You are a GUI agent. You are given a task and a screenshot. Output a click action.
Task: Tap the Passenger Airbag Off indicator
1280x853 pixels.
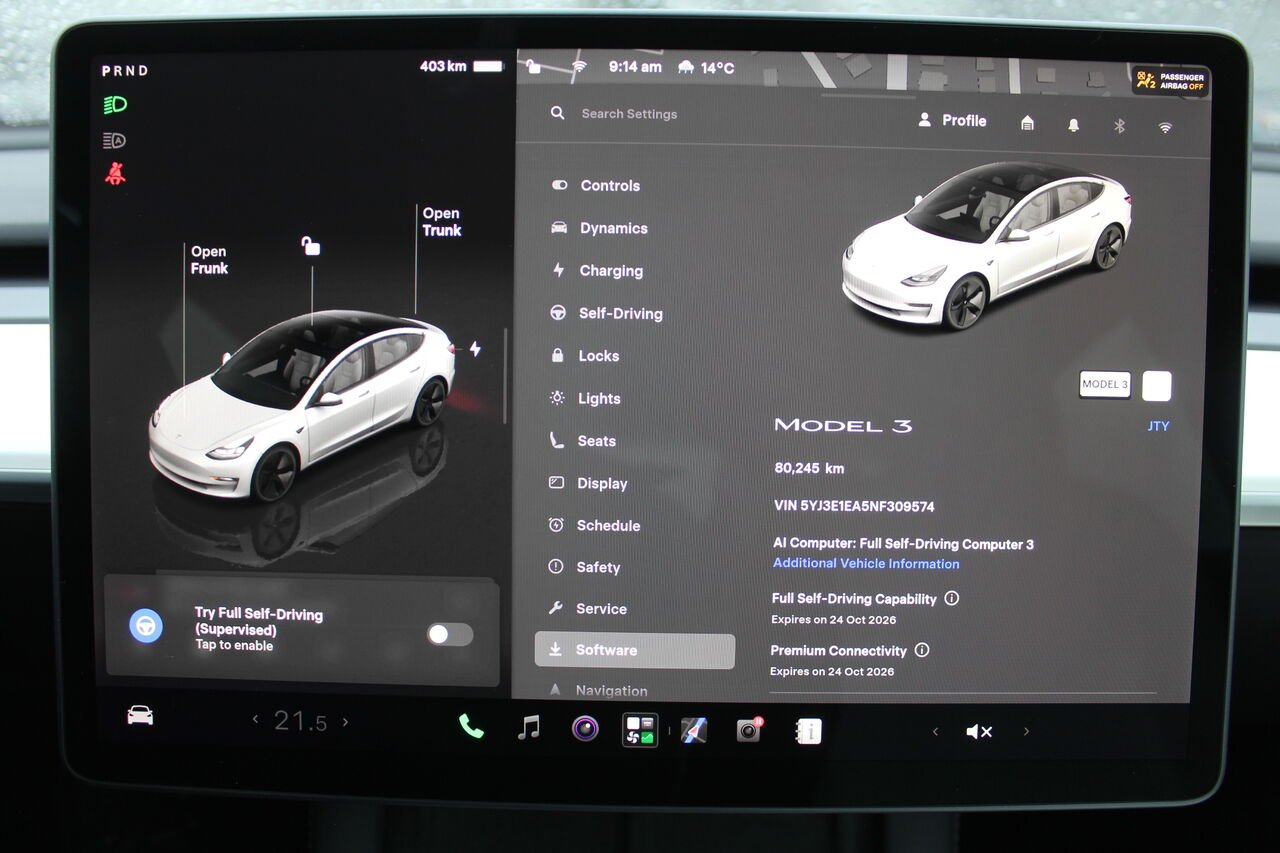(1170, 81)
